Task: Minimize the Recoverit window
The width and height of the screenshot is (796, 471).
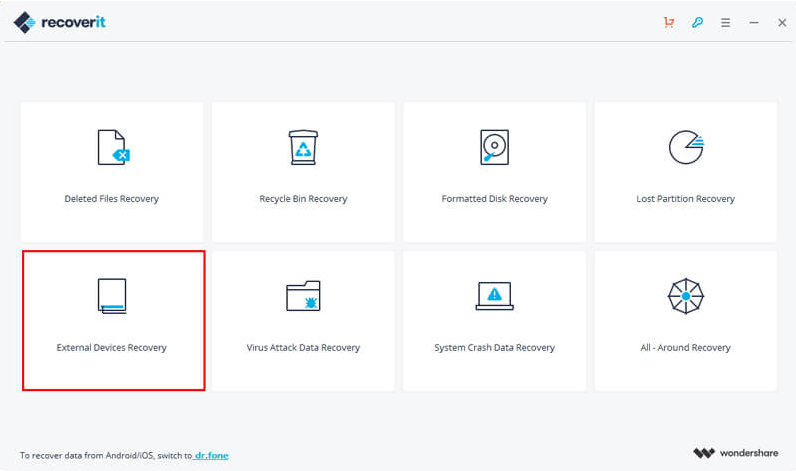Action: click(x=753, y=22)
